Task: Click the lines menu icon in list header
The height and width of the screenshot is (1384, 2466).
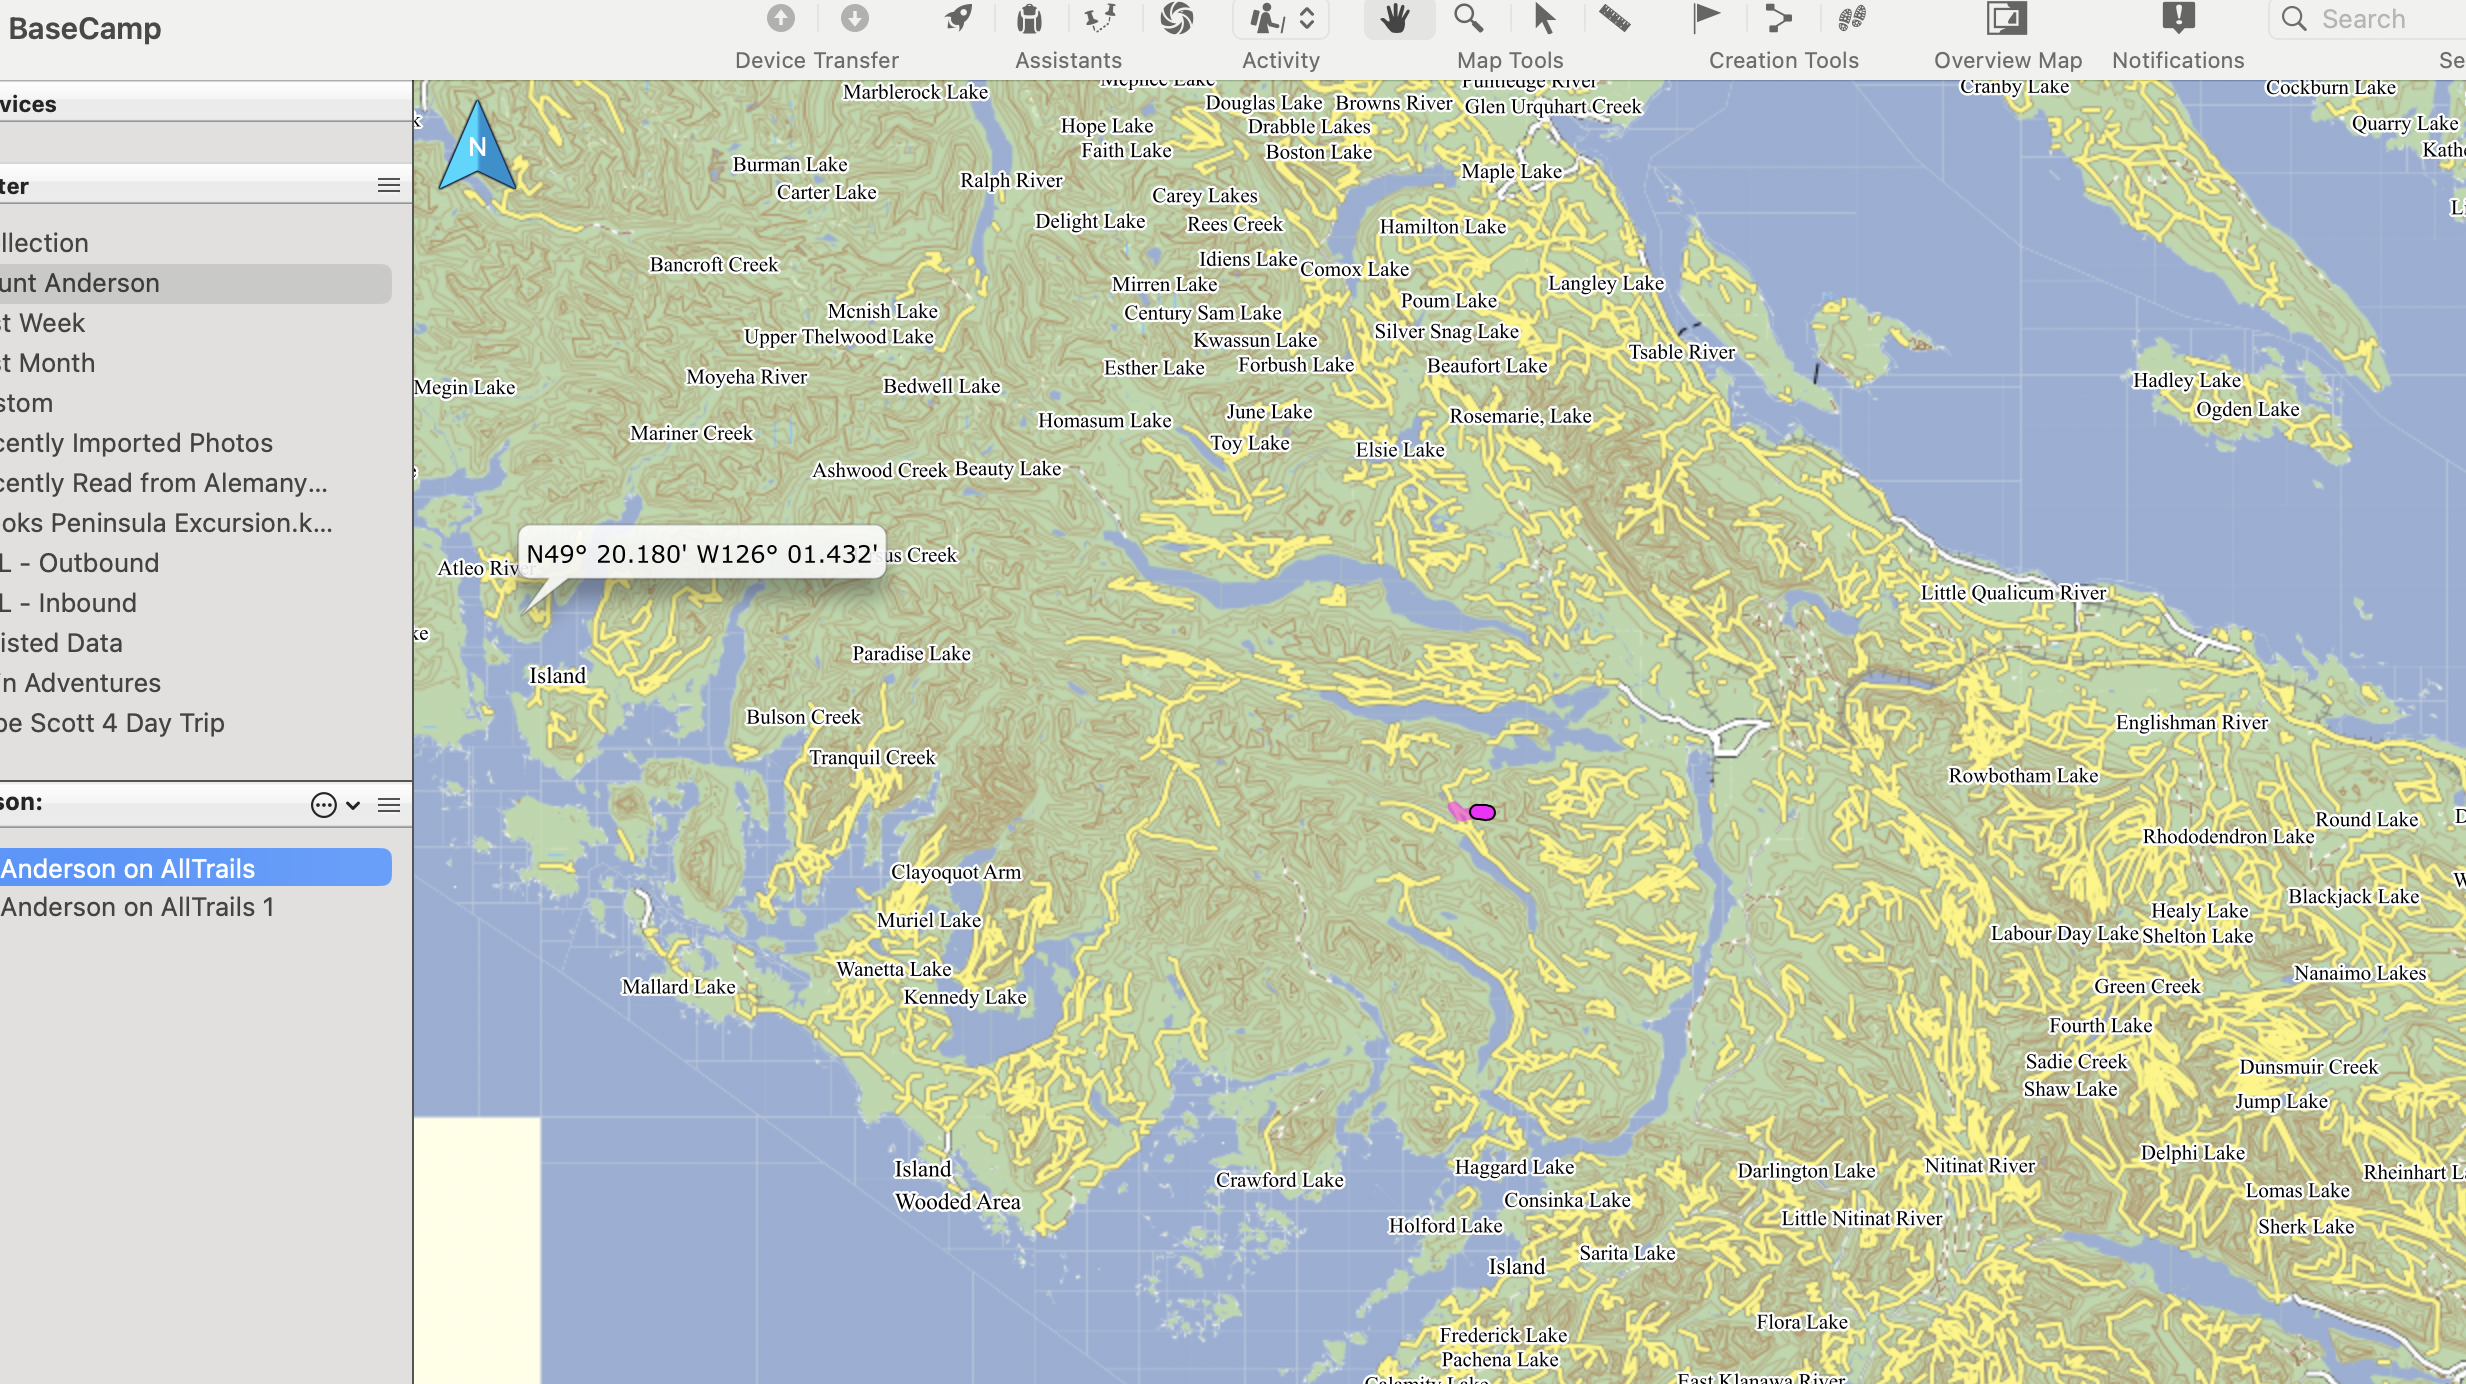Action: pos(389,805)
